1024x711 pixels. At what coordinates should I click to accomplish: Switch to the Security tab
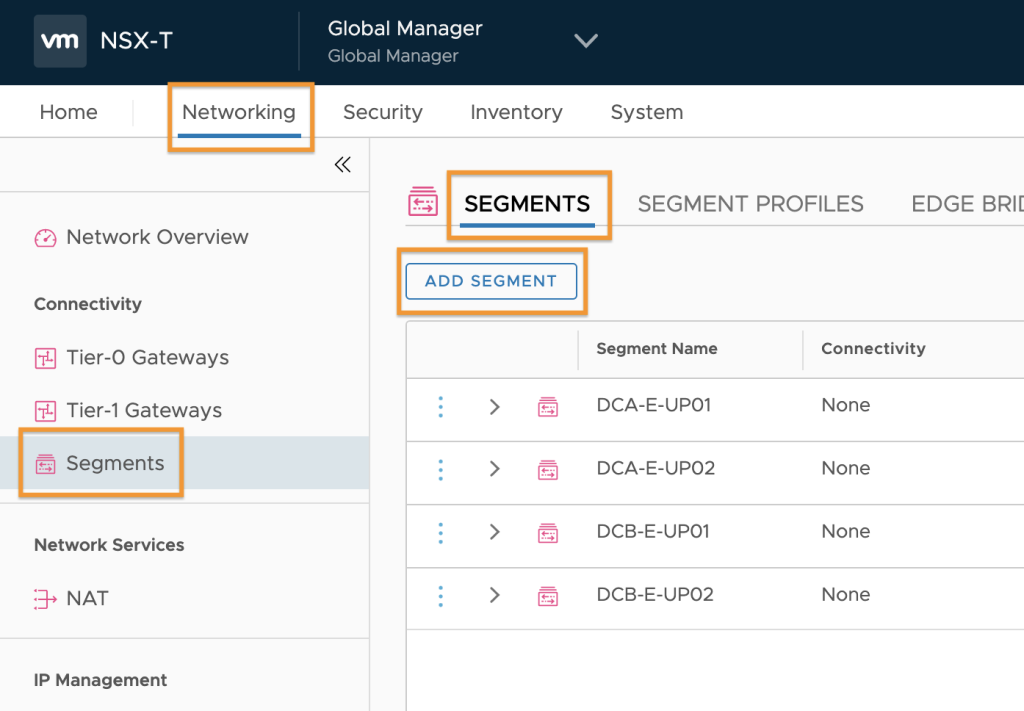(x=383, y=112)
